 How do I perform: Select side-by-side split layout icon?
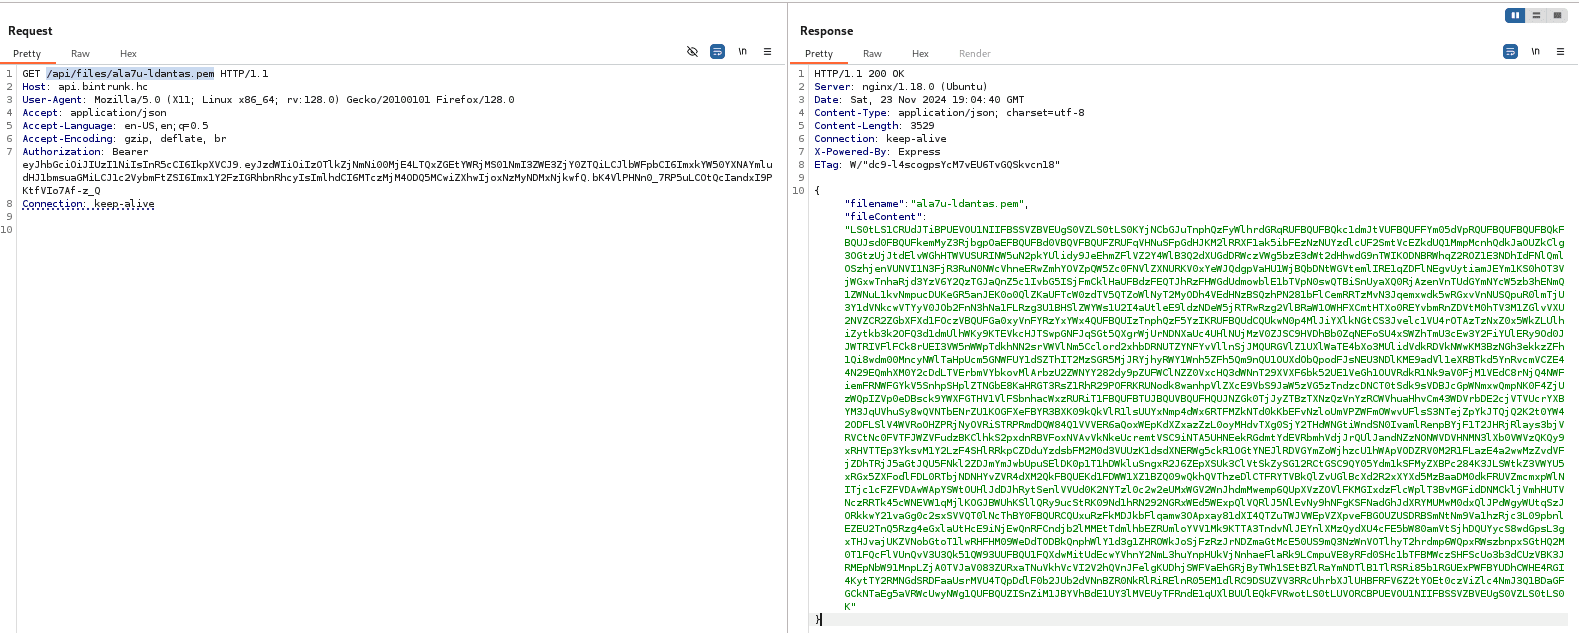1516,15
